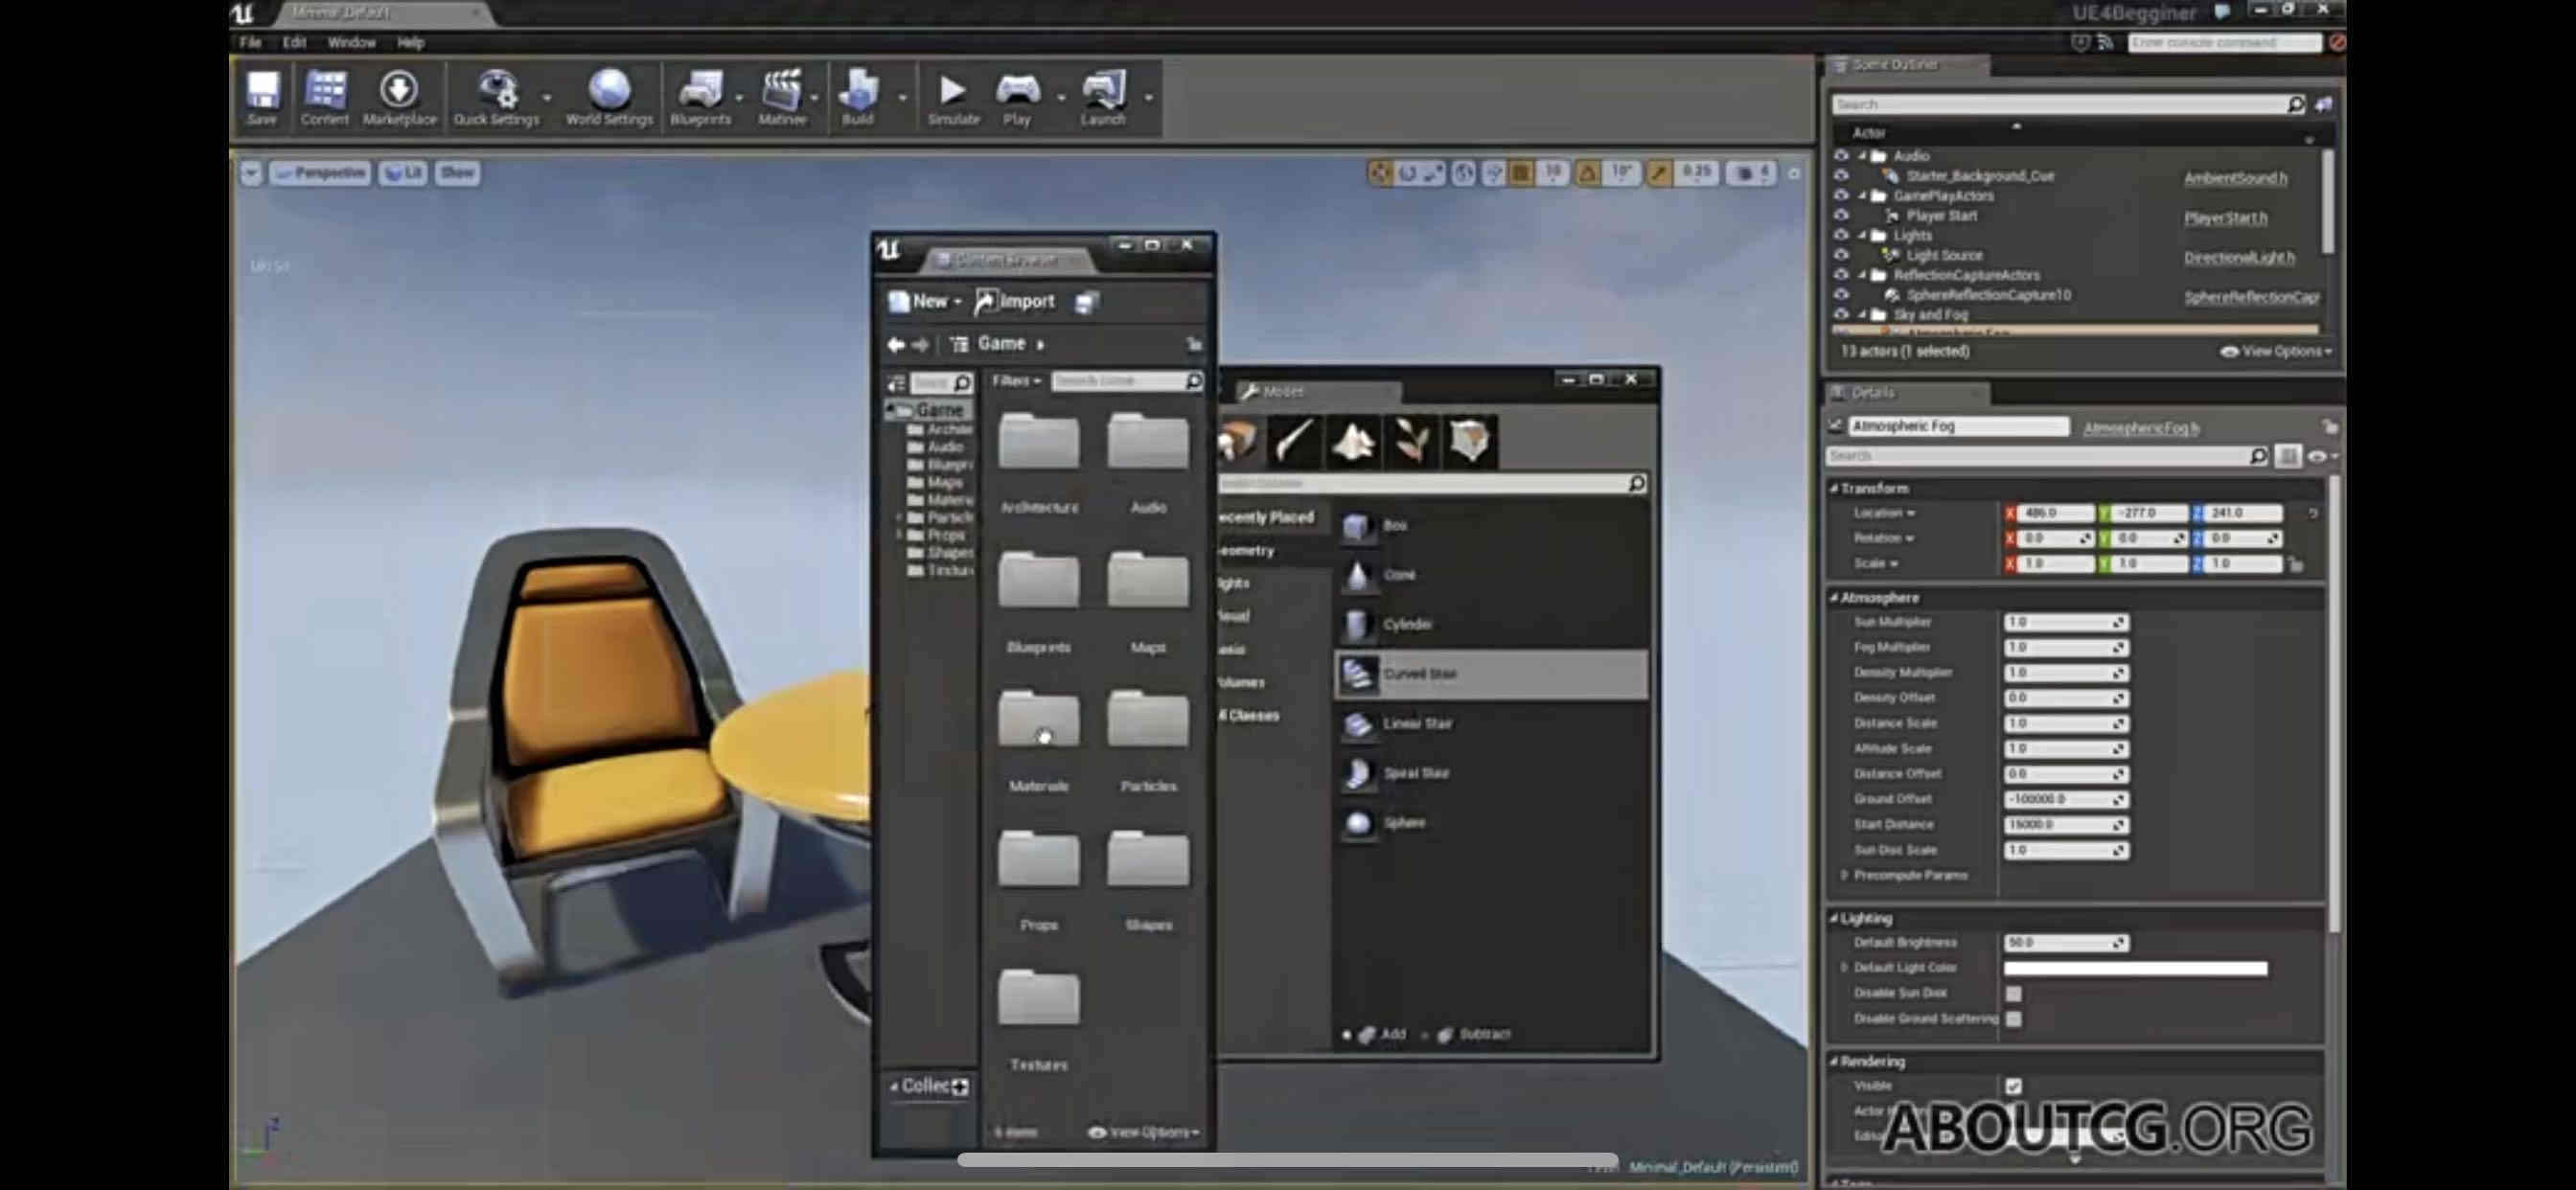This screenshot has height=1190, width=2576.
Task: Expand the Precompute Params section
Action: 1845,875
